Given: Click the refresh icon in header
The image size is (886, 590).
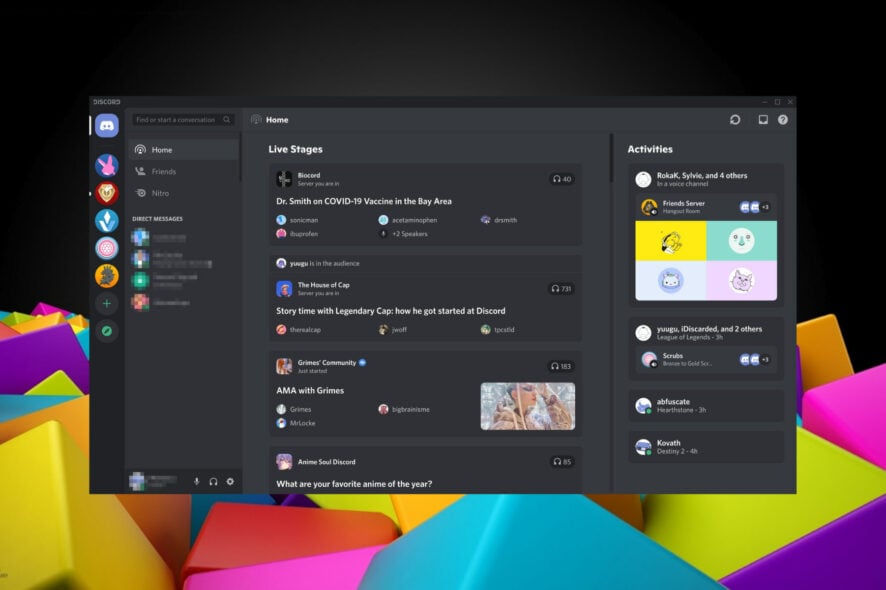Looking at the screenshot, I should tap(735, 119).
